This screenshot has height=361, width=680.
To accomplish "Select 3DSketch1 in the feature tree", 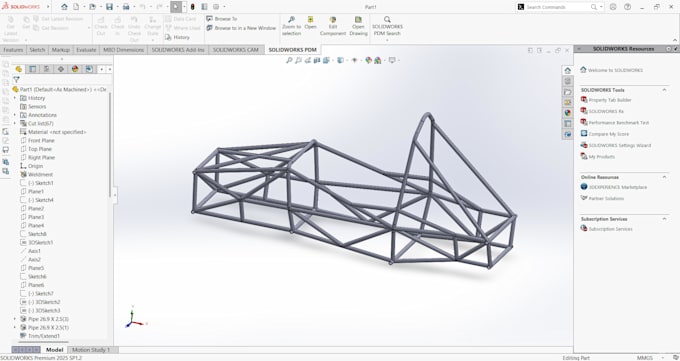I will (36, 243).
